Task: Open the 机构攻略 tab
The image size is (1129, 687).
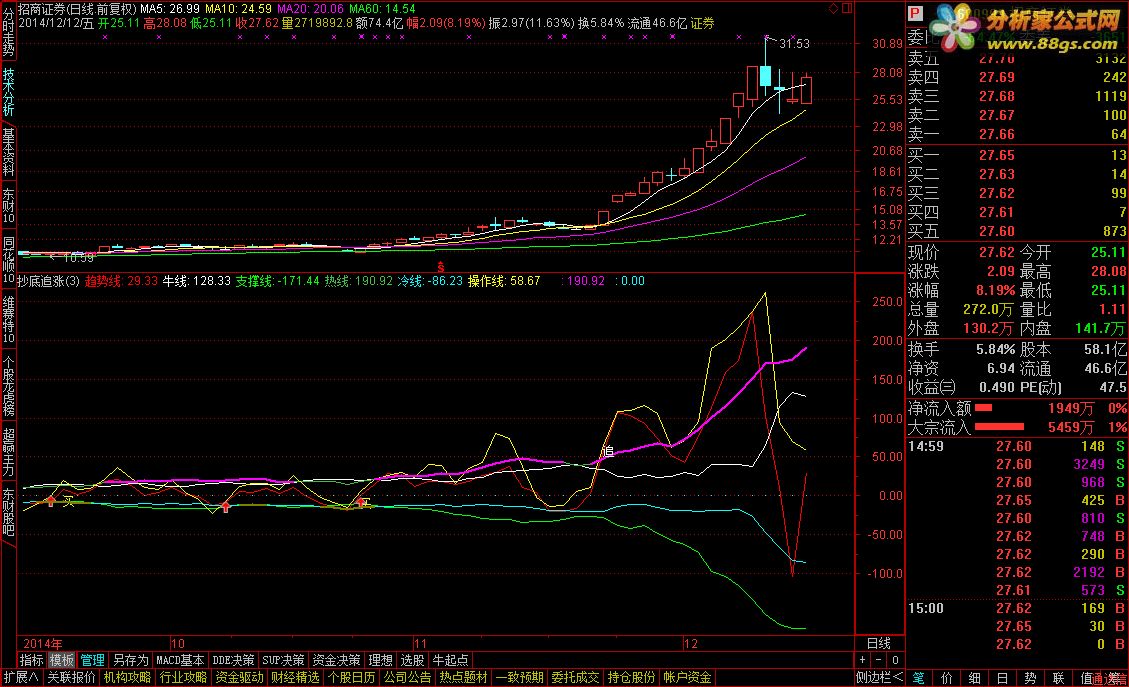Action: (x=127, y=678)
